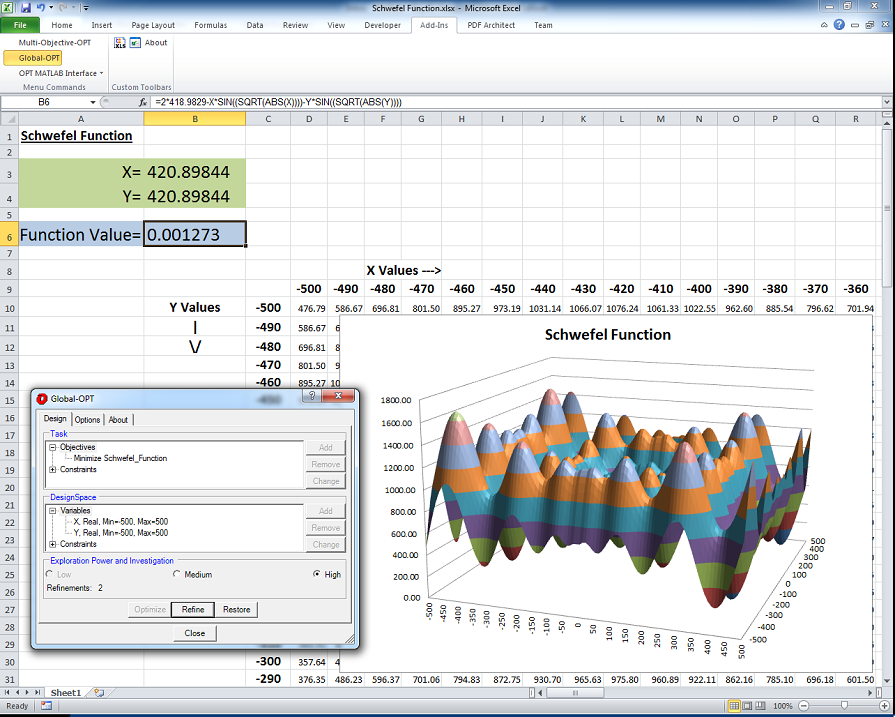This screenshot has width=895, height=717.
Task: Click the formula bar input
Action: coord(516,102)
